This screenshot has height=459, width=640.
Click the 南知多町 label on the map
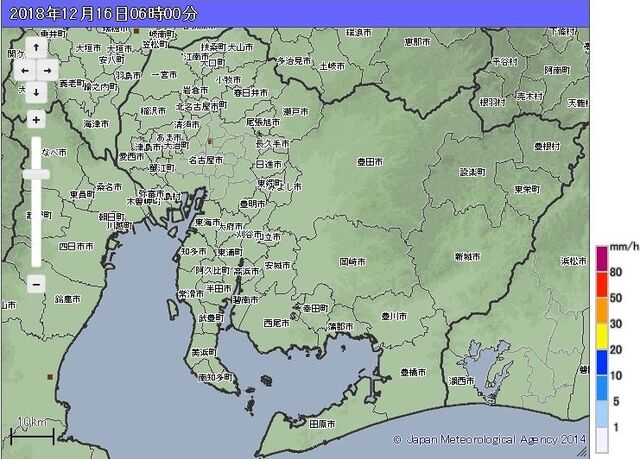click(215, 377)
